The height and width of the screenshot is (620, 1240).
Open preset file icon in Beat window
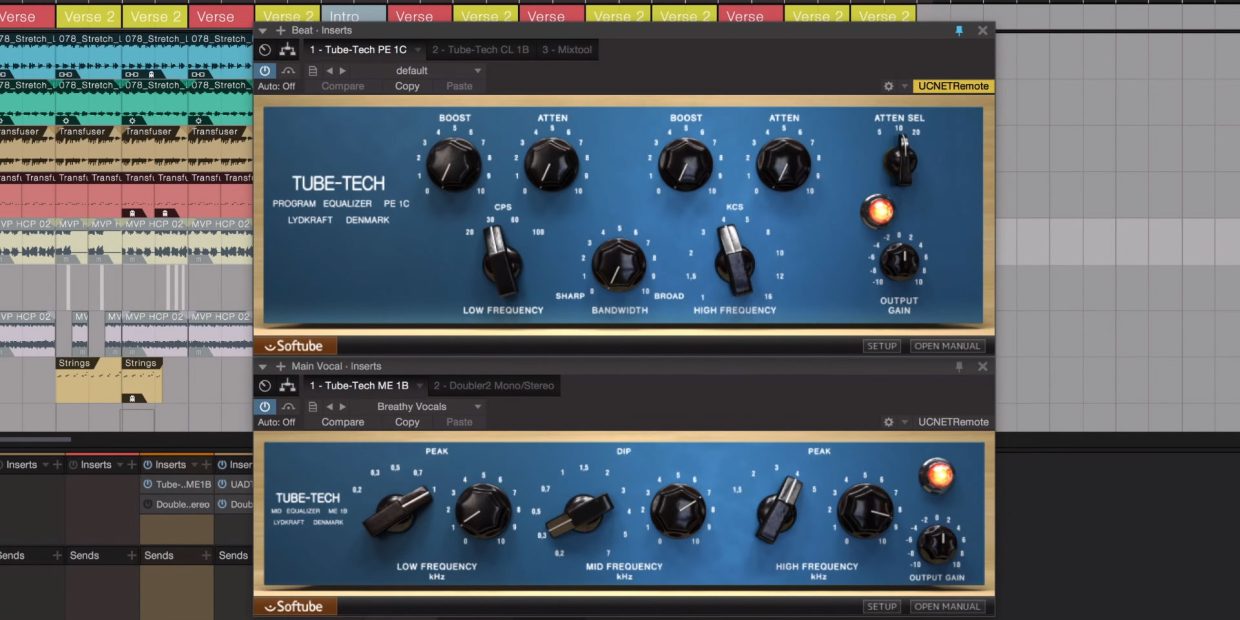click(313, 71)
